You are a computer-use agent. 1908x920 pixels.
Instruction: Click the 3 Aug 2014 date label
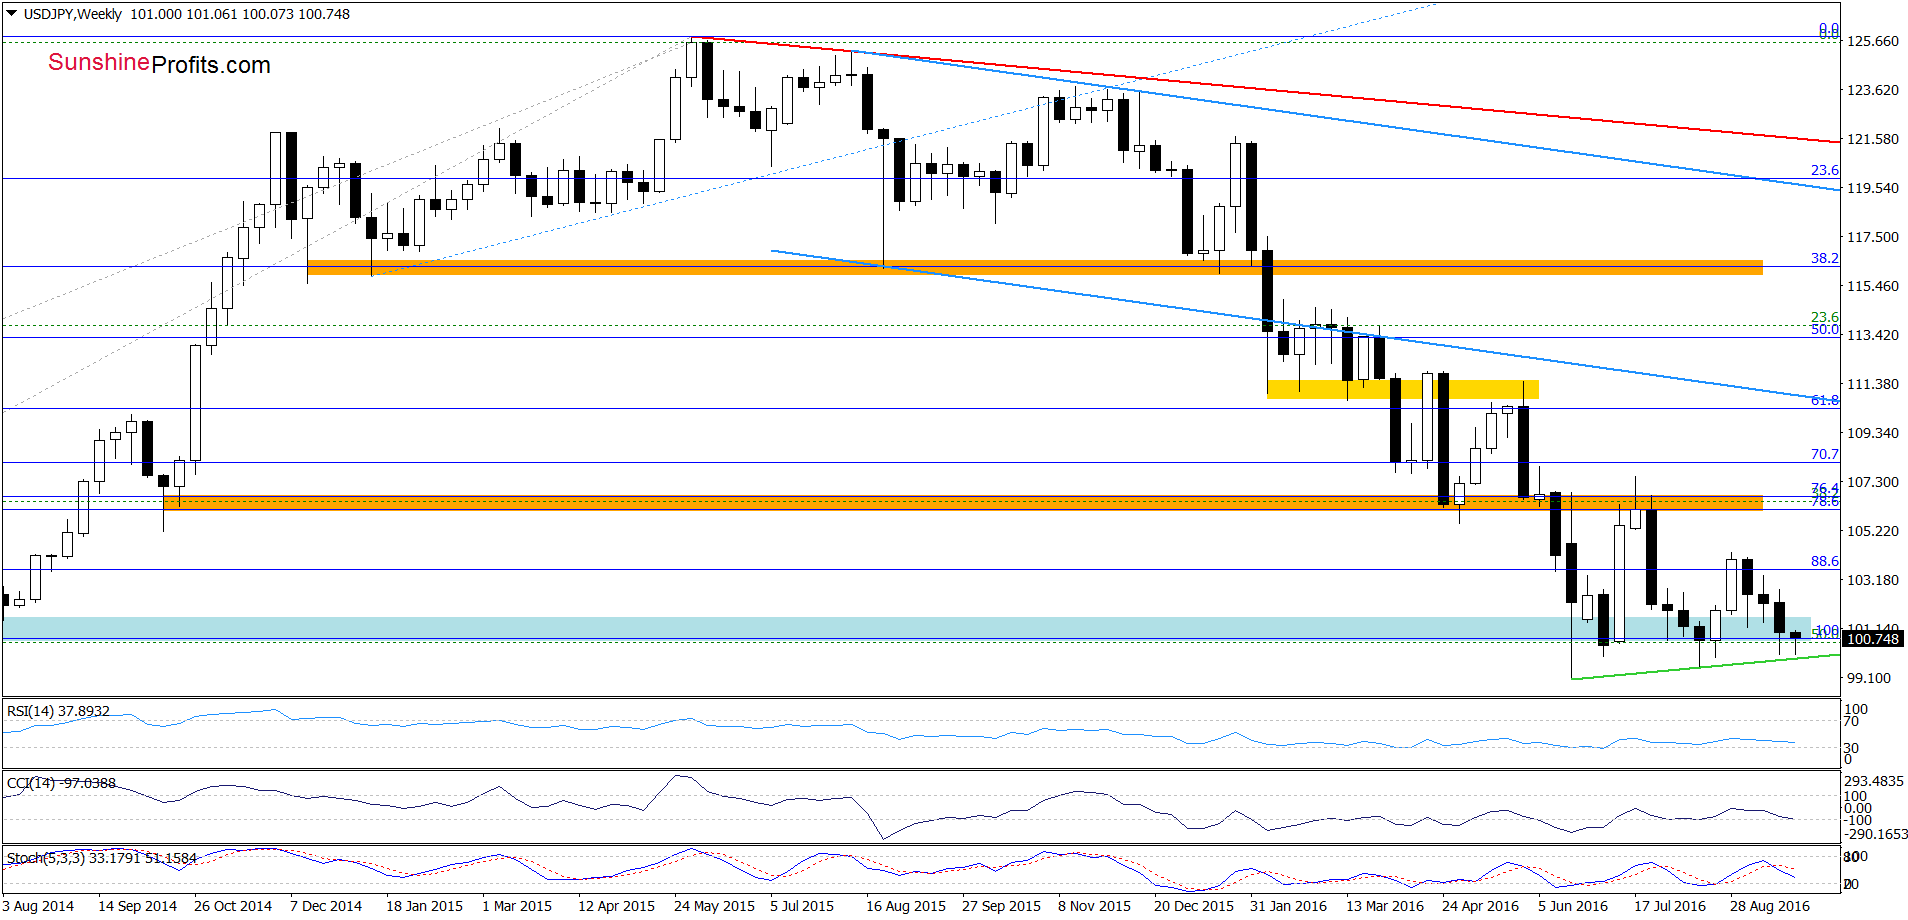[x=38, y=906]
